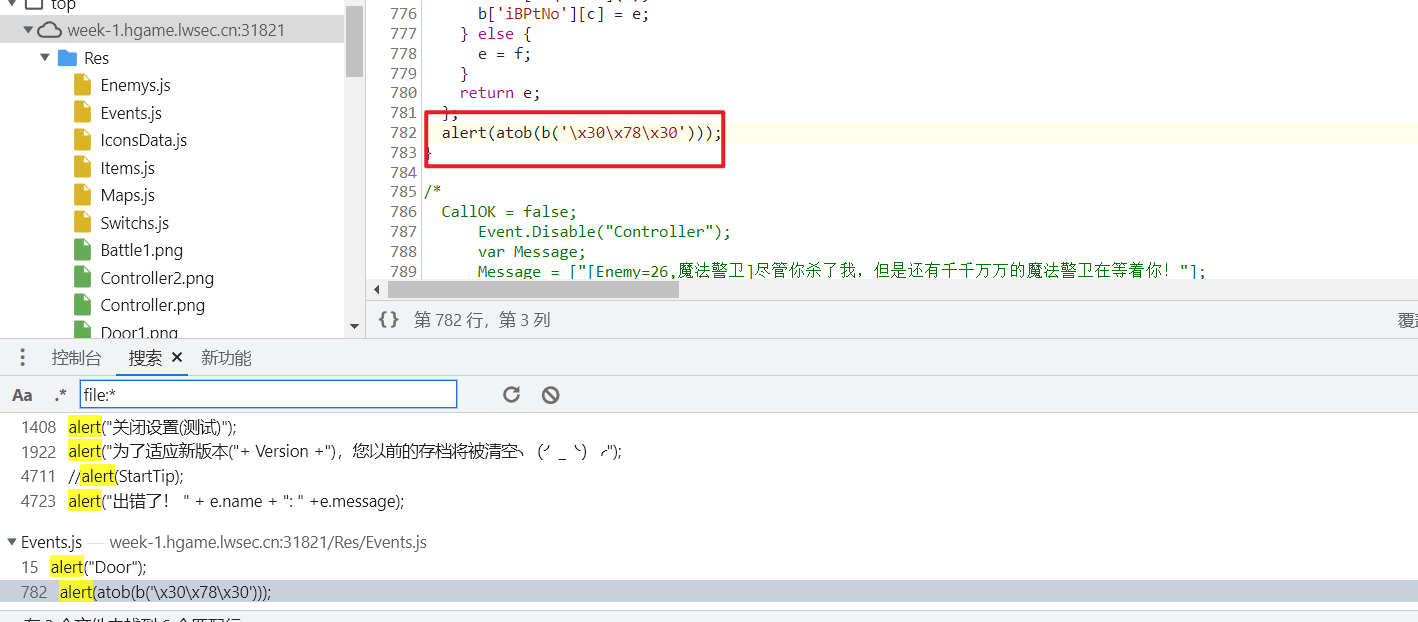Click the file tree vertical scrollbar
The height and width of the screenshot is (622, 1418).
[354, 40]
